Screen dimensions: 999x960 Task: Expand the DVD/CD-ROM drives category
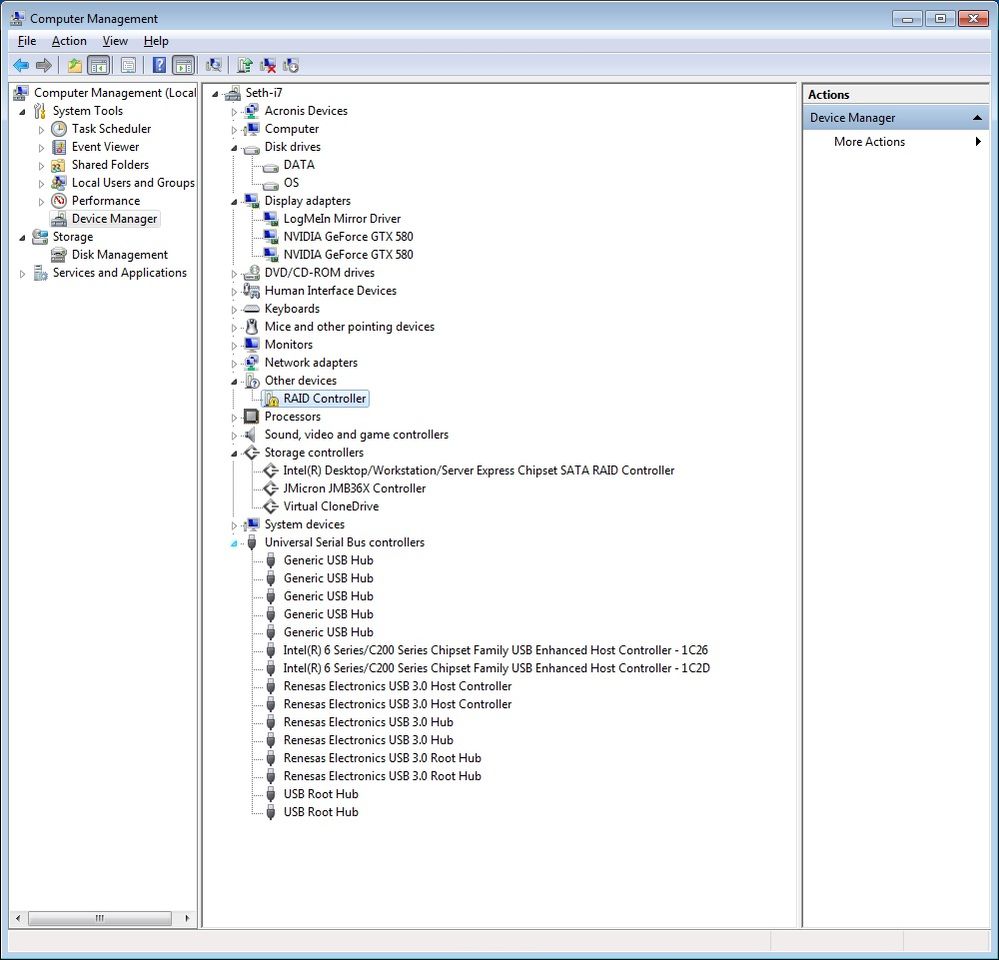[234, 274]
